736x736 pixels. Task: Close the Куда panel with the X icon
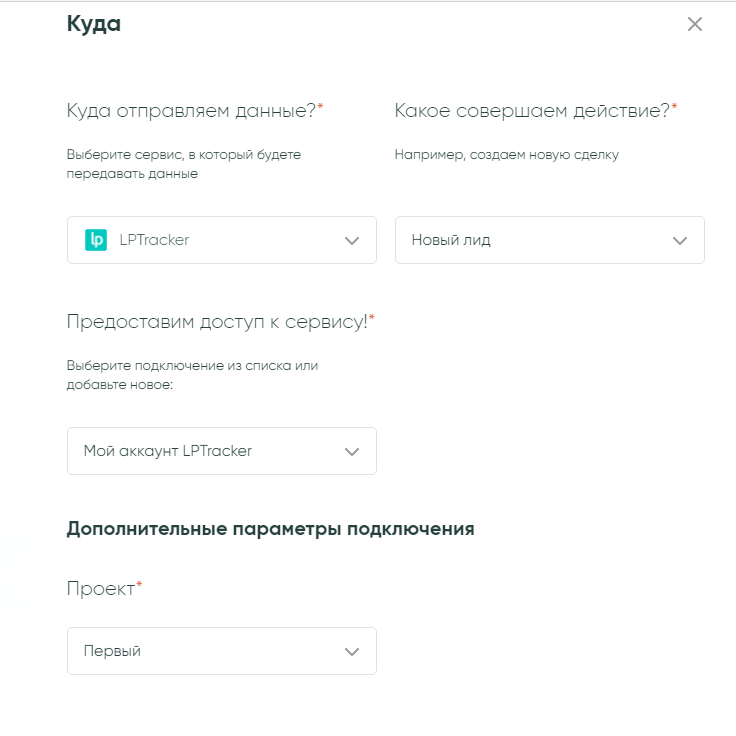coord(695,25)
